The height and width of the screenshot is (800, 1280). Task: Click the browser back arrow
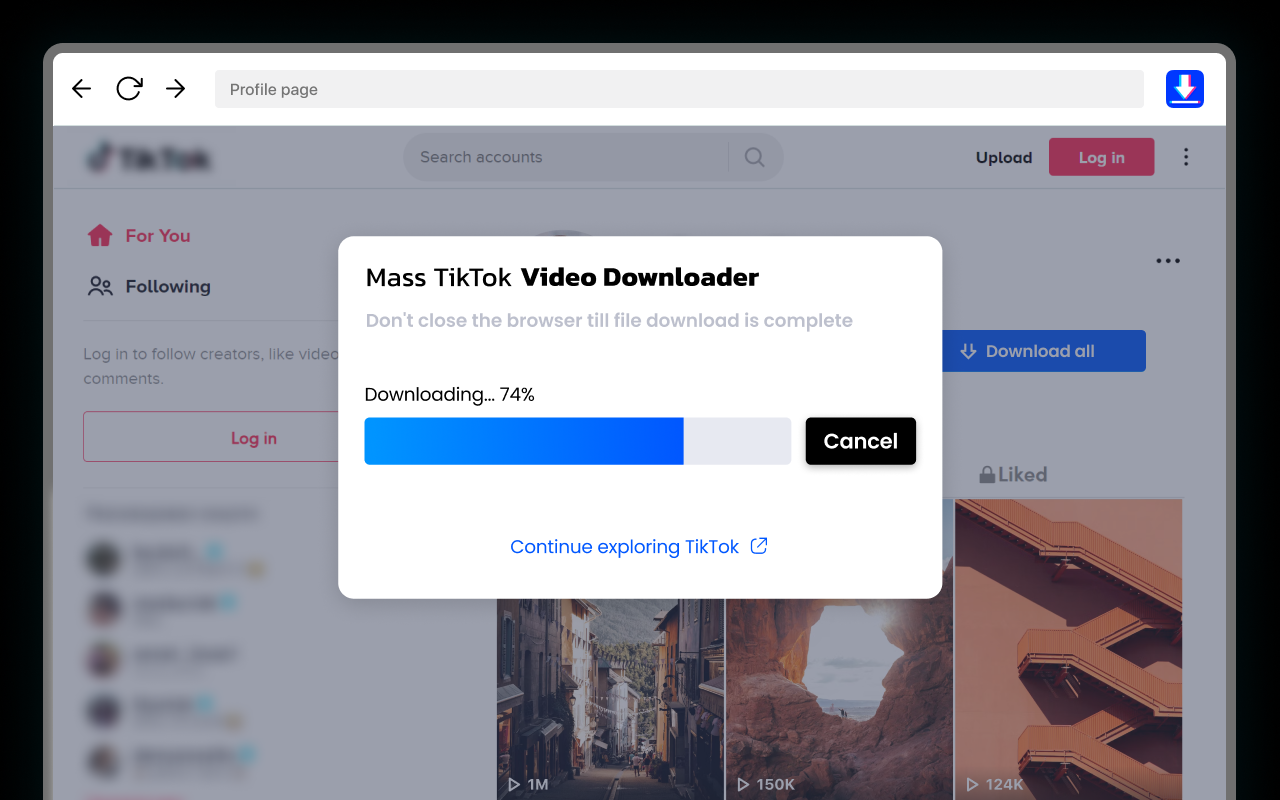[x=81, y=88]
